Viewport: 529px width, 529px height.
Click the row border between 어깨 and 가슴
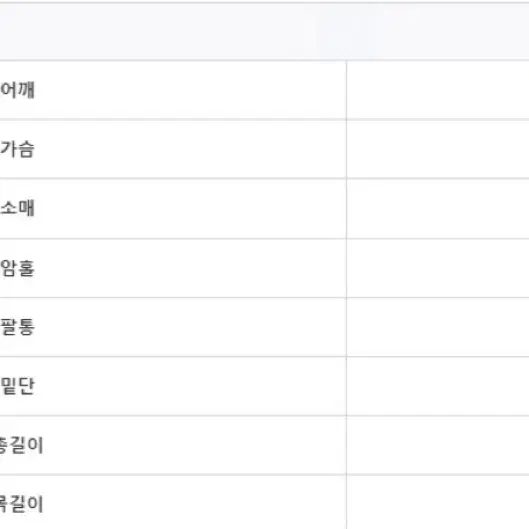coord(264,119)
